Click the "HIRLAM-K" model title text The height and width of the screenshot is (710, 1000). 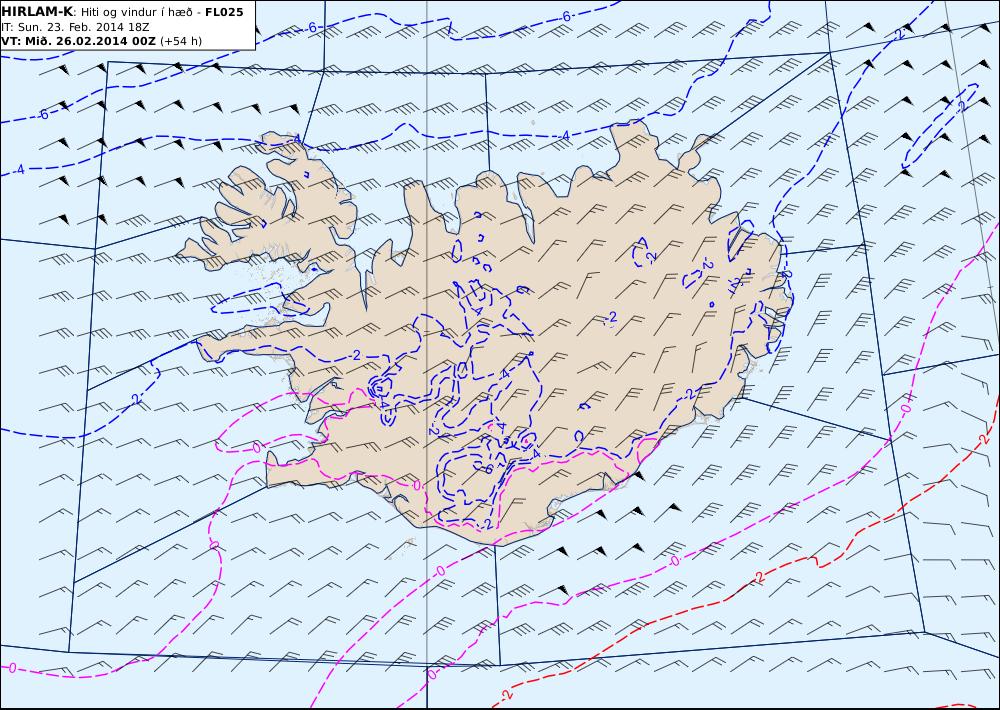[37, 12]
